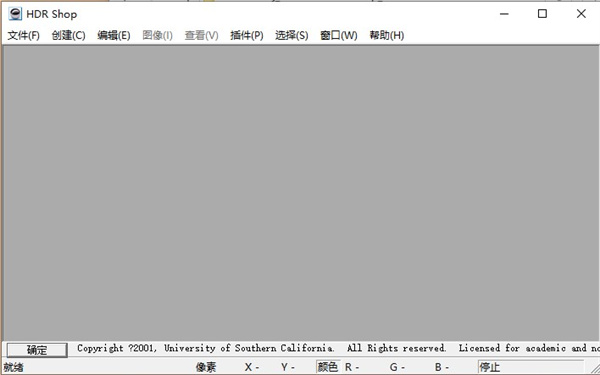This screenshot has width=600, height=375.
Task: Click the B - color value readout
Action: 442,367
